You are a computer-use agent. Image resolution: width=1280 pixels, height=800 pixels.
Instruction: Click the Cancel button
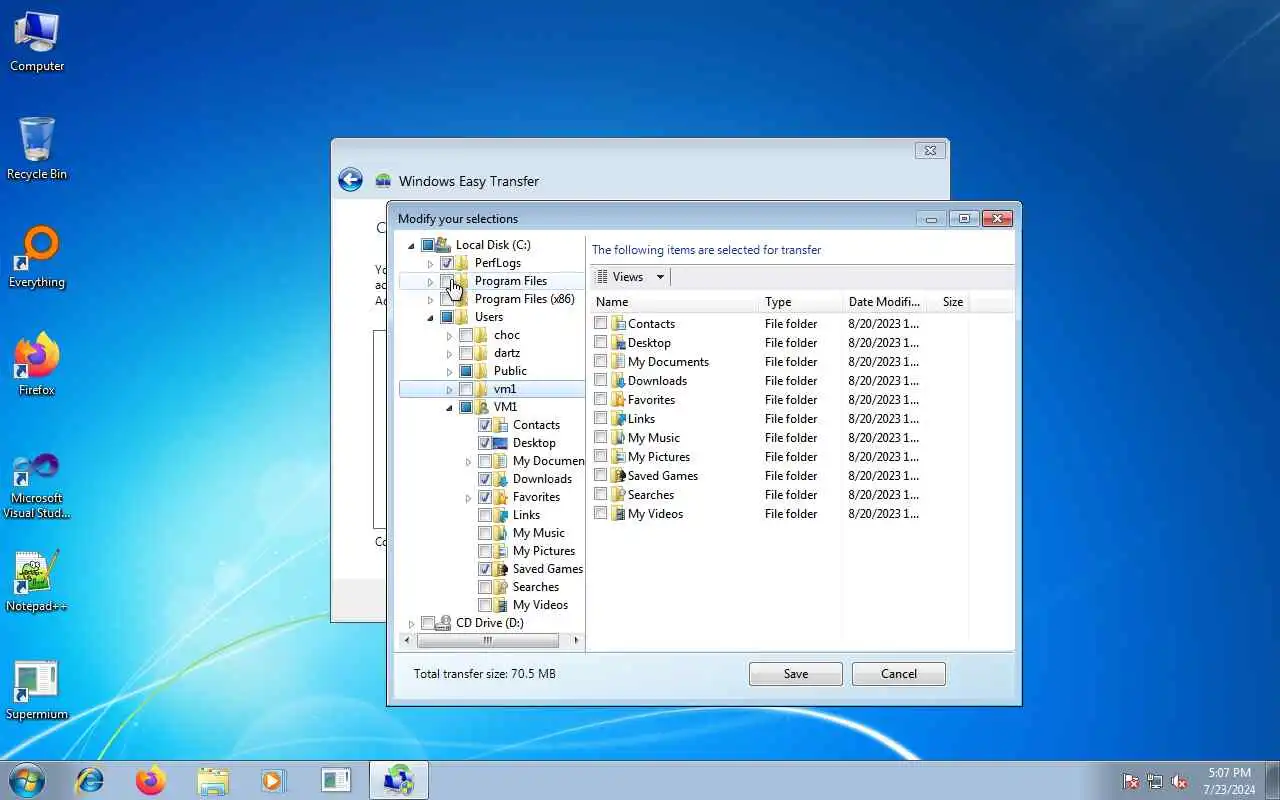pyautogui.click(x=899, y=674)
